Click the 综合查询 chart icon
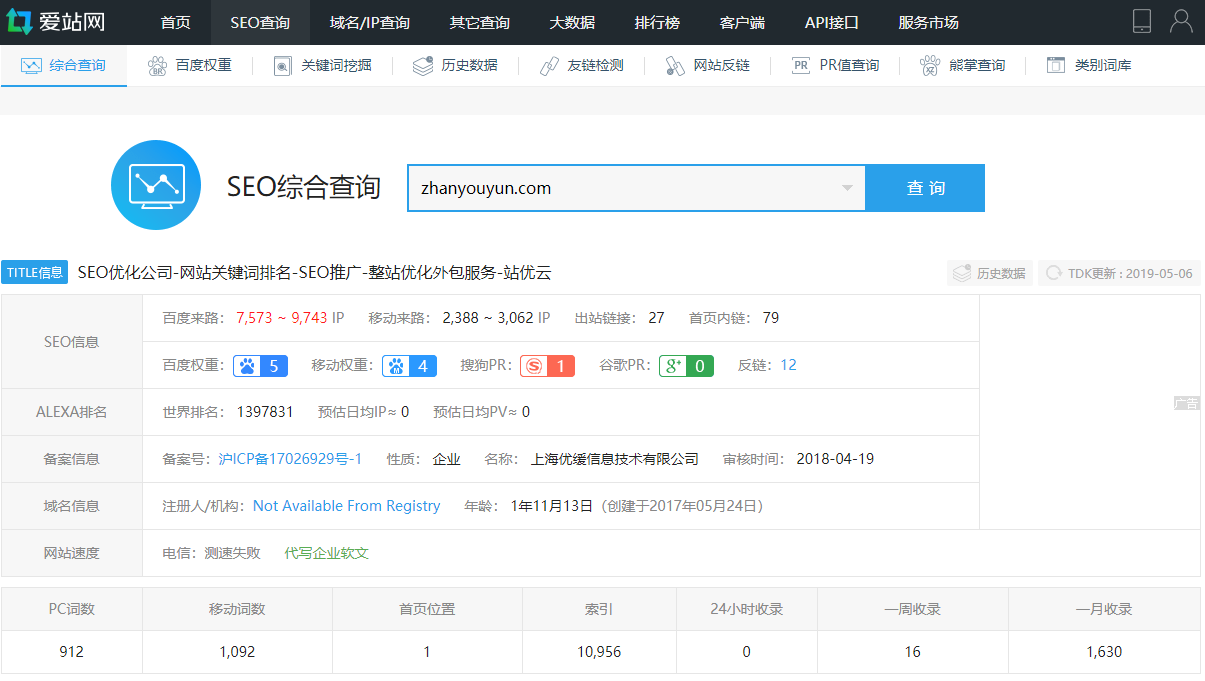This screenshot has height=681, width=1205. pyautogui.click(x=31, y=65)
